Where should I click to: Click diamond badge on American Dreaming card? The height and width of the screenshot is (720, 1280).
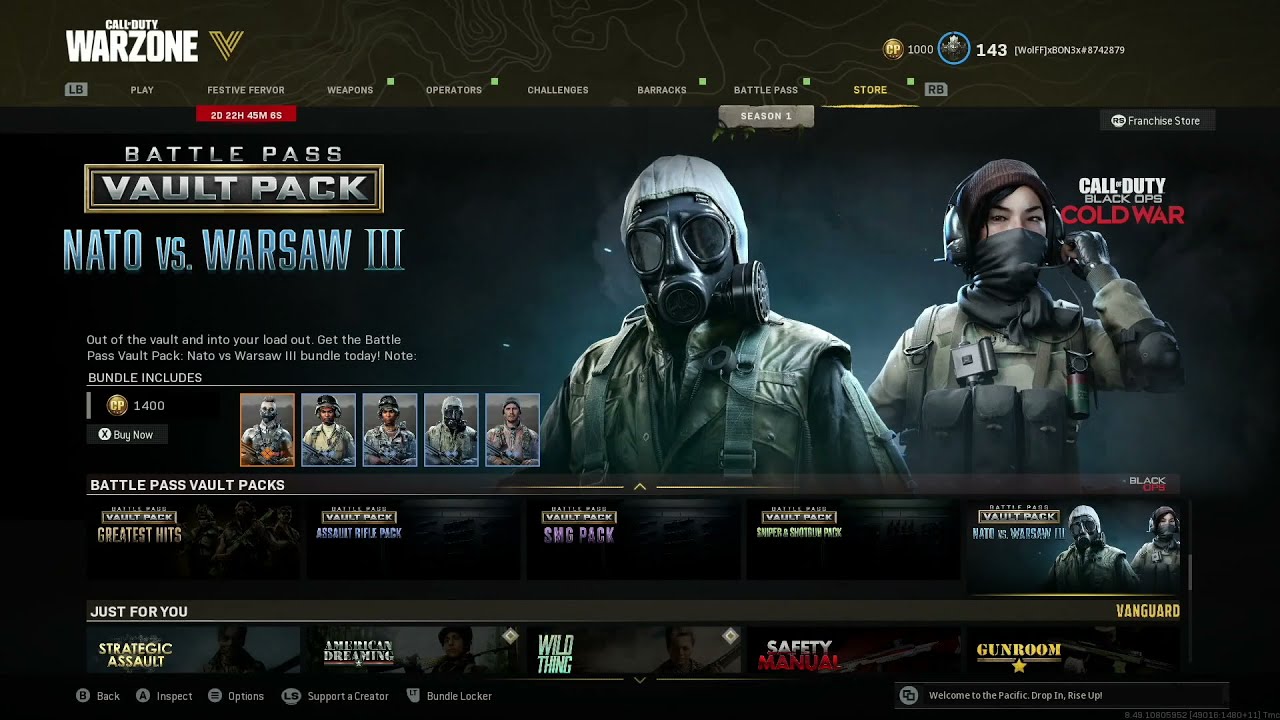click(510, 636)
